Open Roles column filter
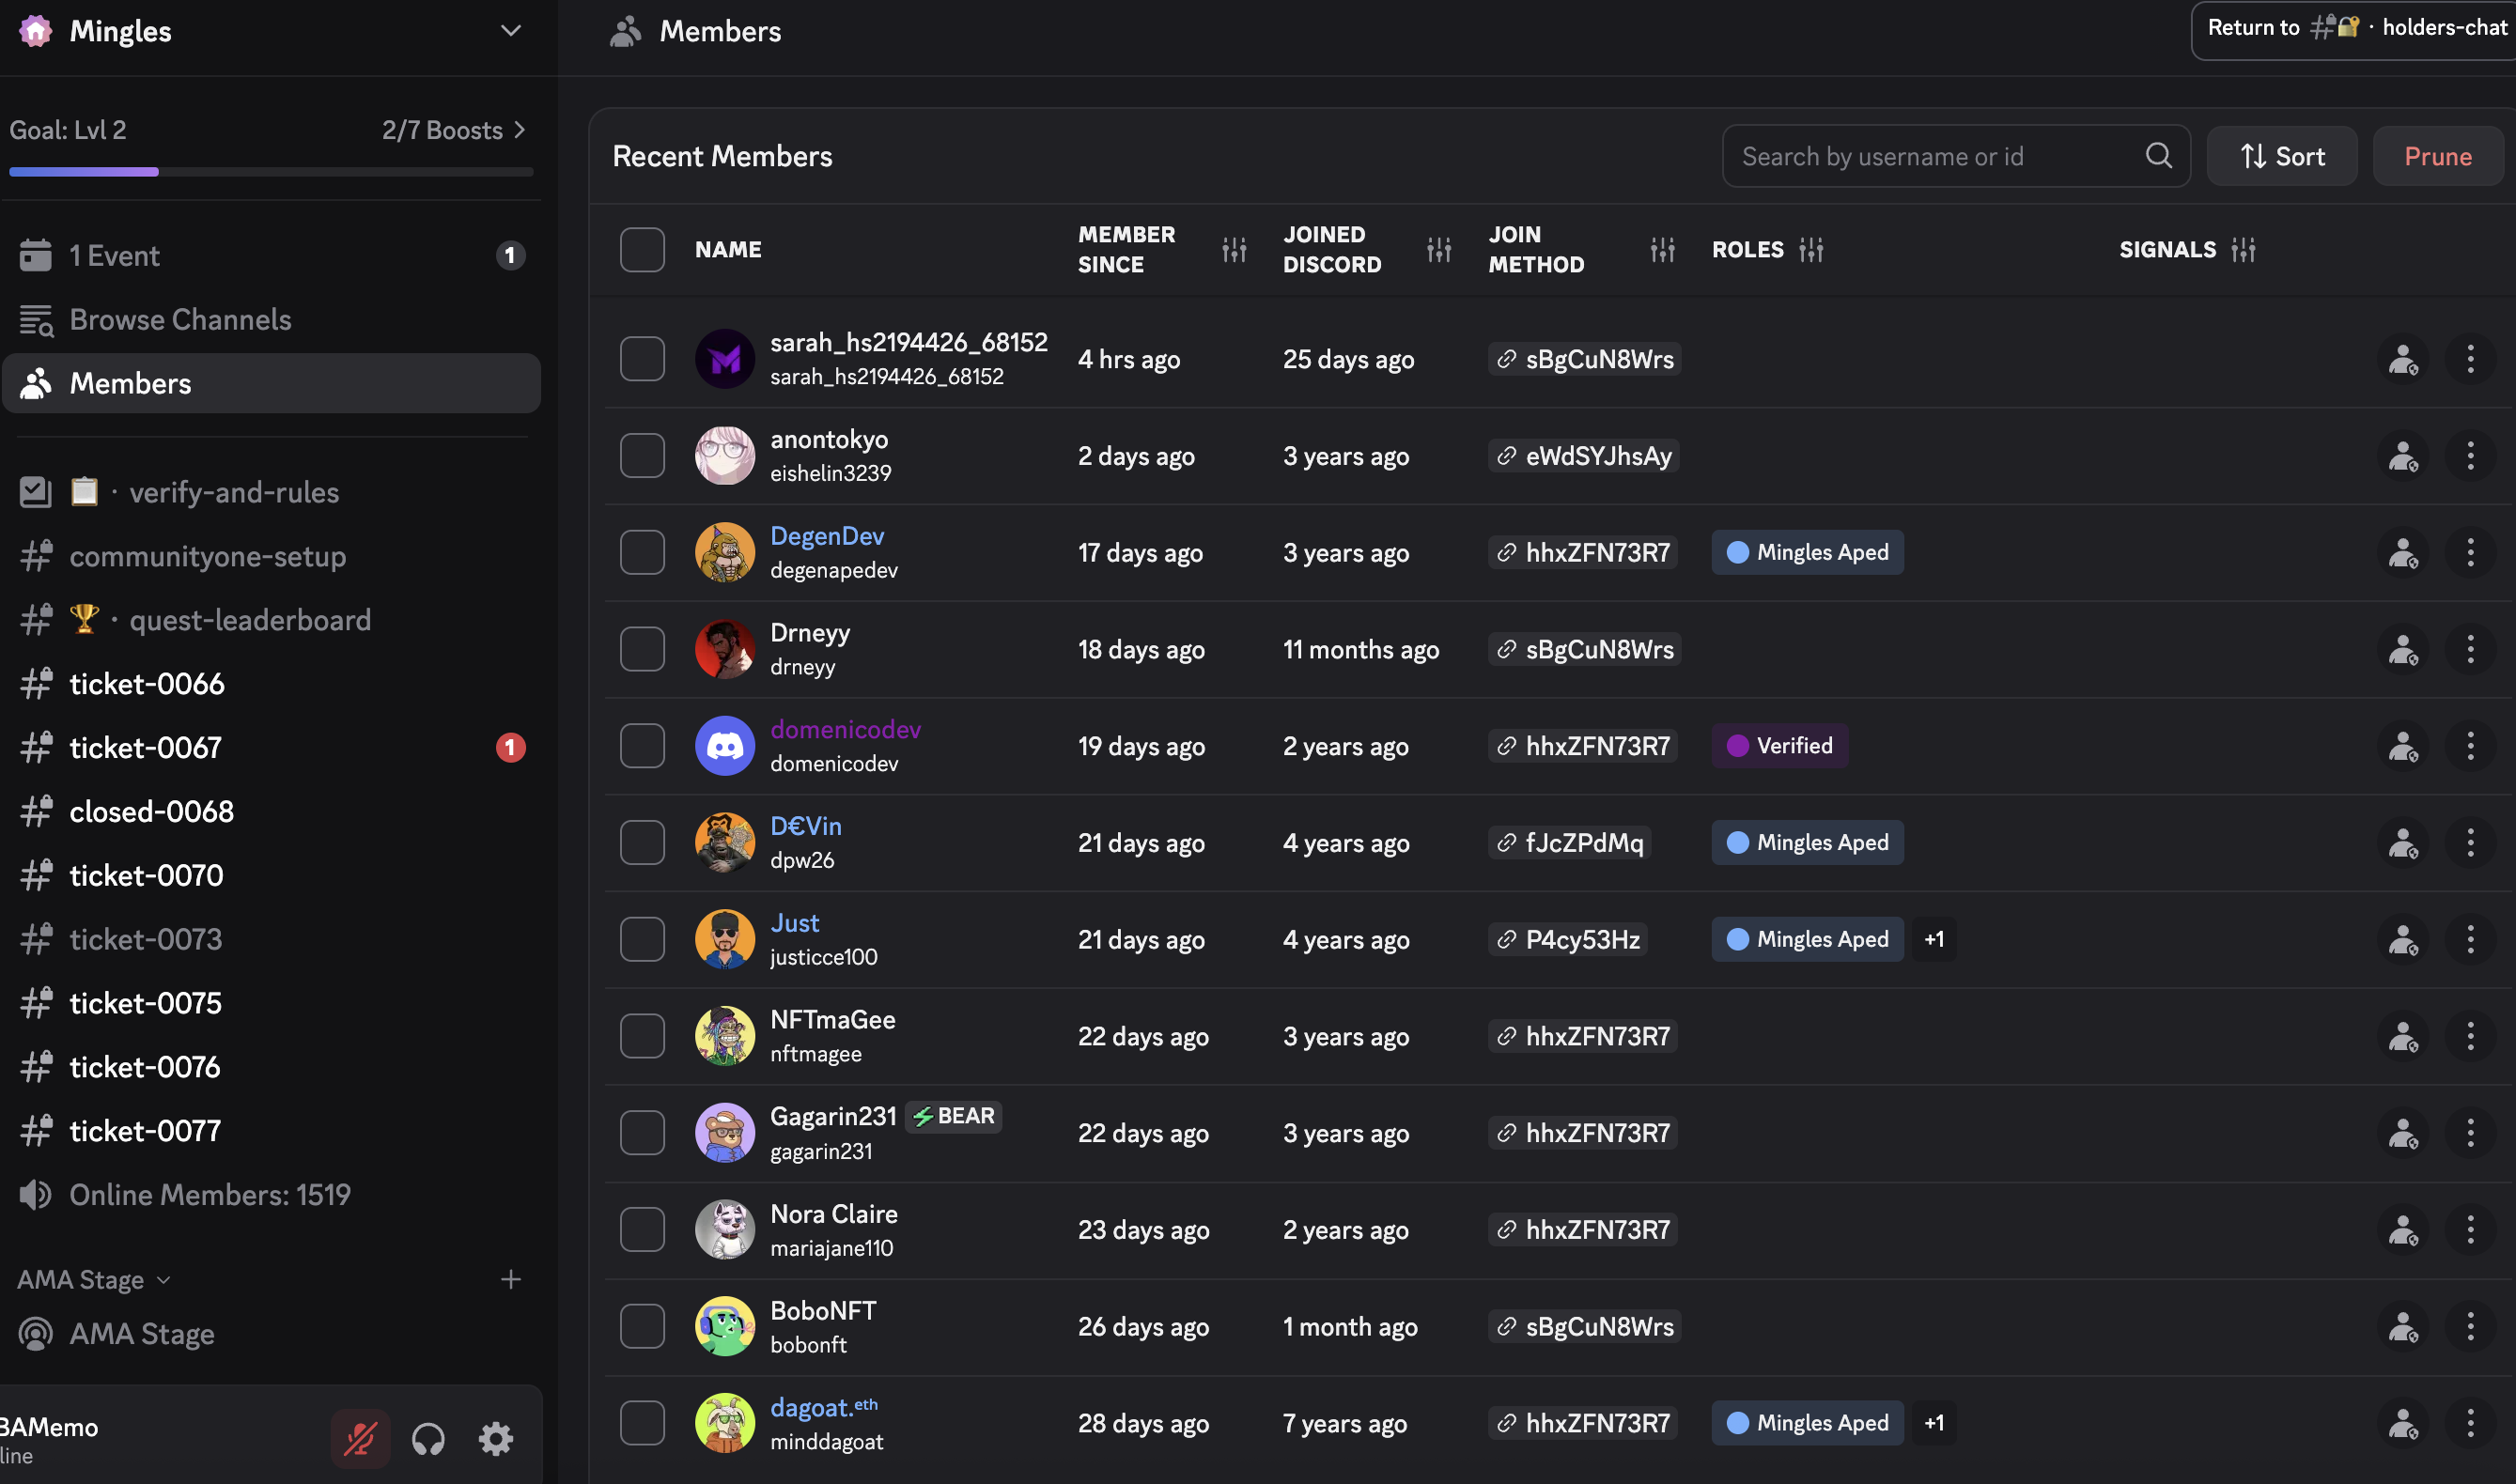 [x=1811, y=249]
